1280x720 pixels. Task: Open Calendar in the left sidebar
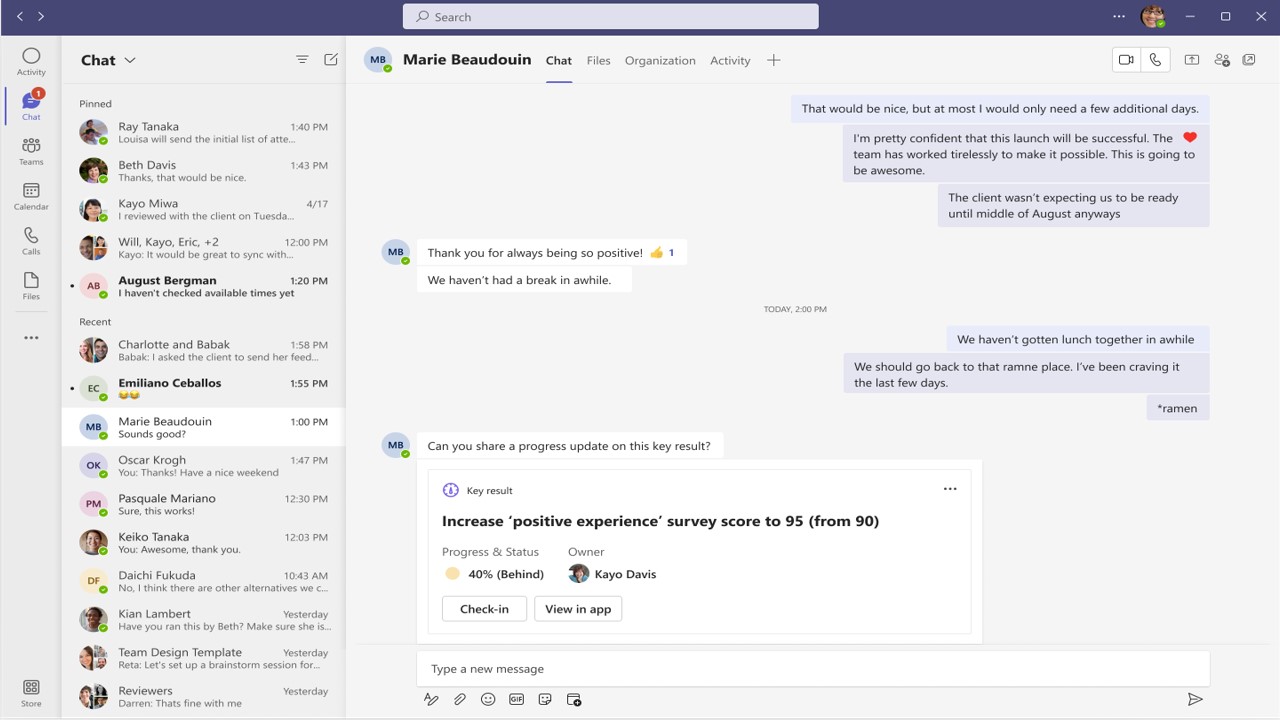coord(31,196)
